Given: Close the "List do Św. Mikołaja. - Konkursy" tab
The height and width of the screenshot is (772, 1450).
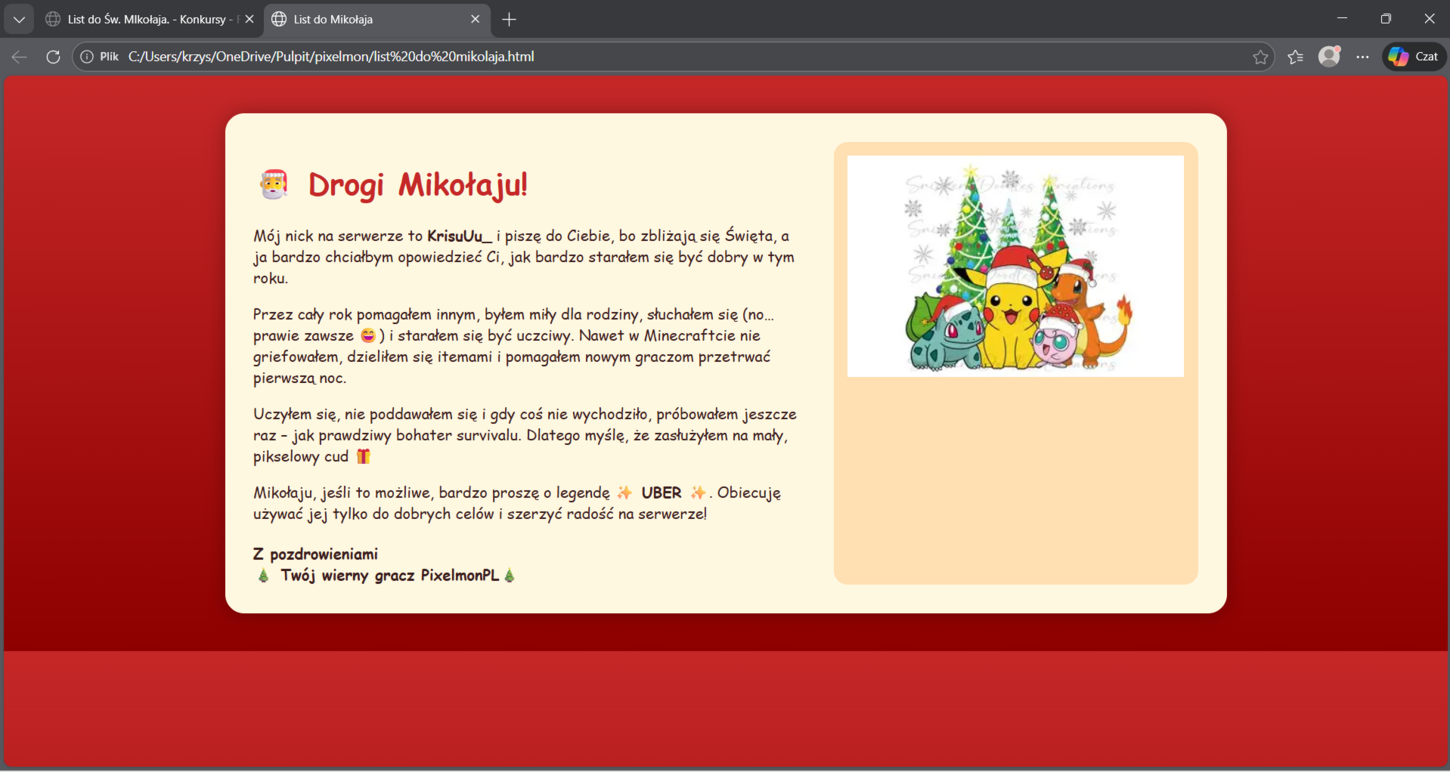Looking at the screenshot, I should (249, 19).
